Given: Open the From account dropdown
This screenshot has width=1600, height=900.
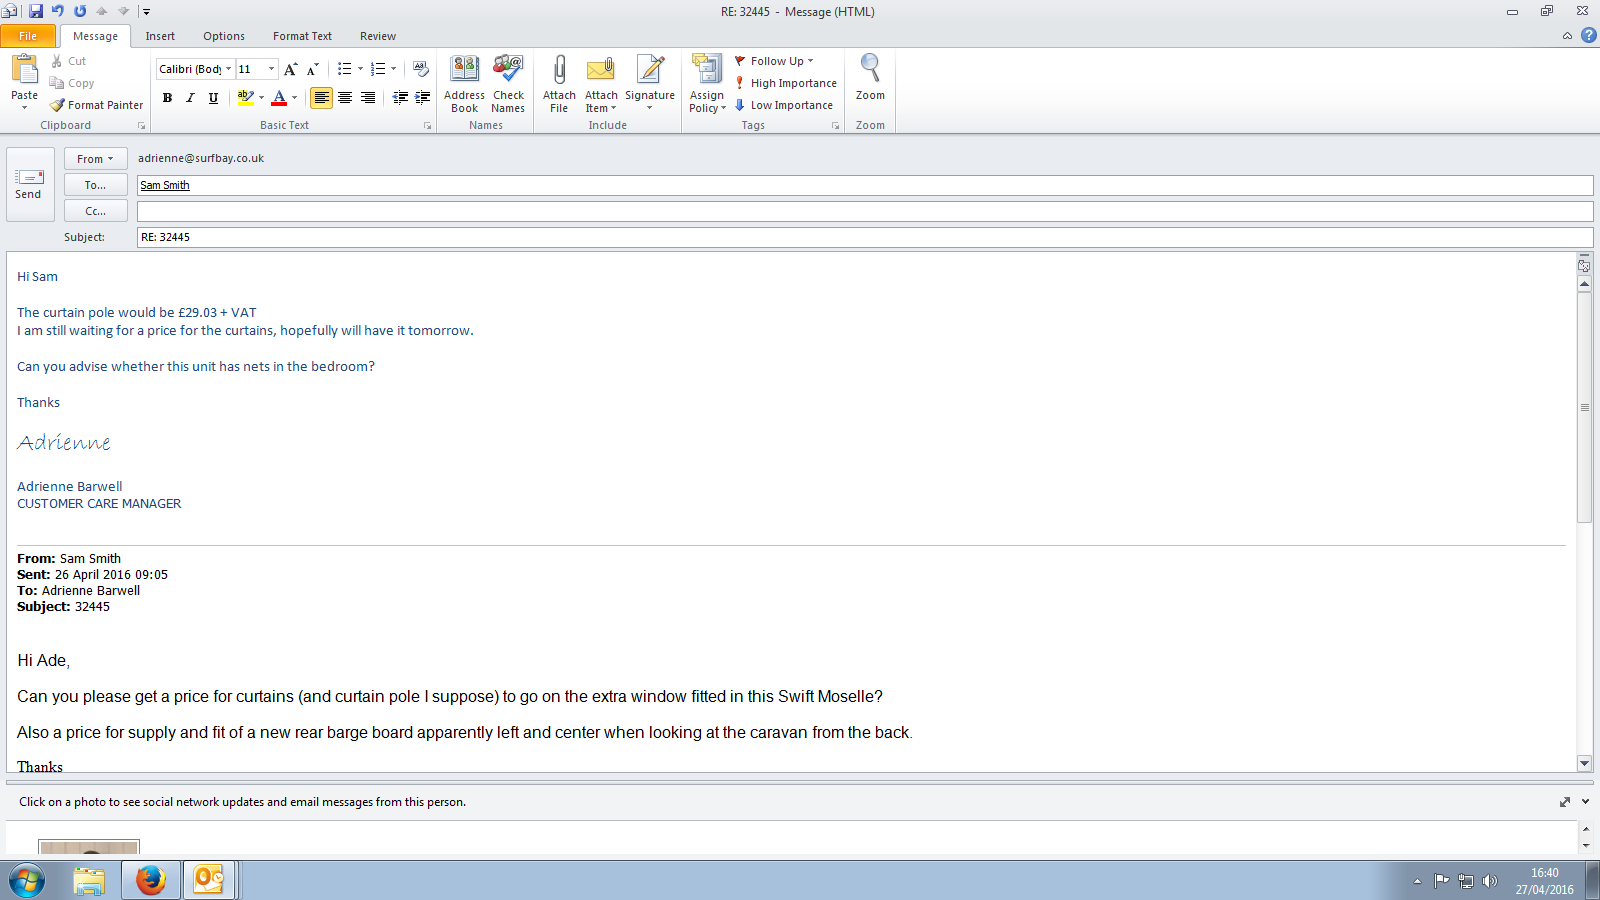Looking at the screenshot, I should pos(96,159).
